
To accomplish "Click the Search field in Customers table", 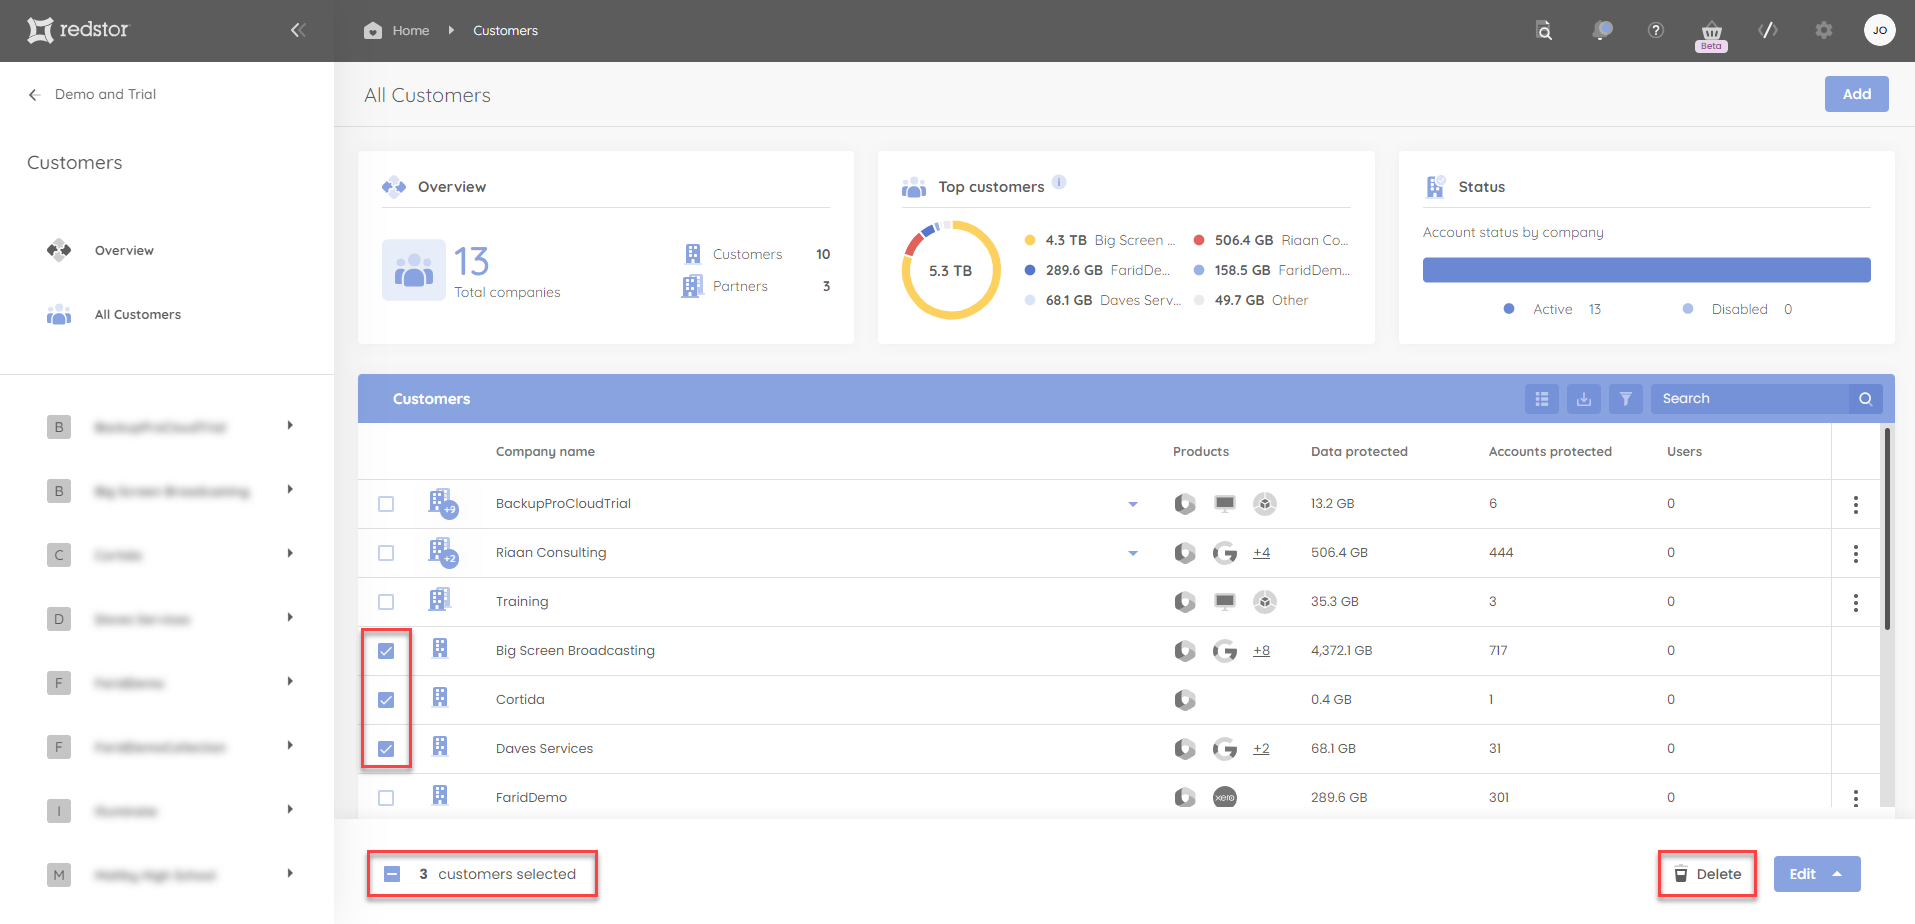I will (1750, 398).
